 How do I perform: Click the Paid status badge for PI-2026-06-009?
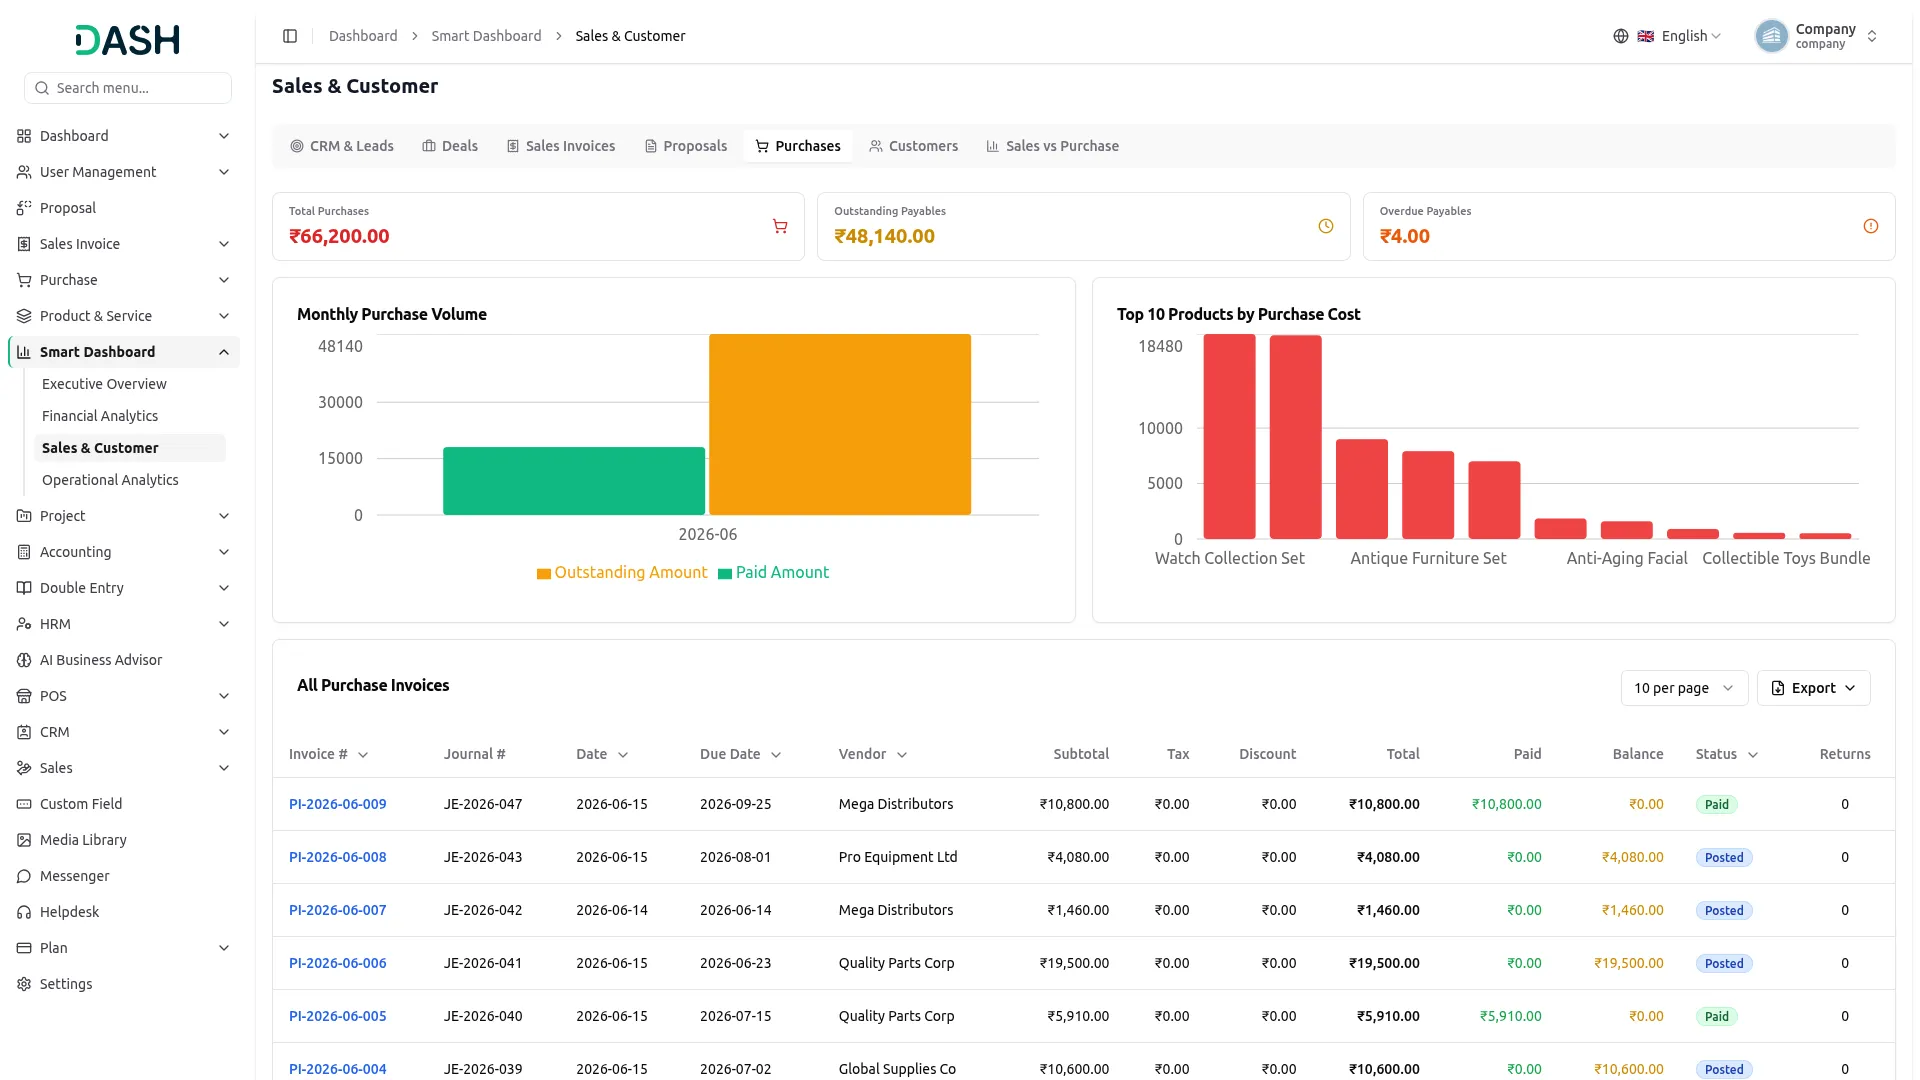pos(1716,804)
